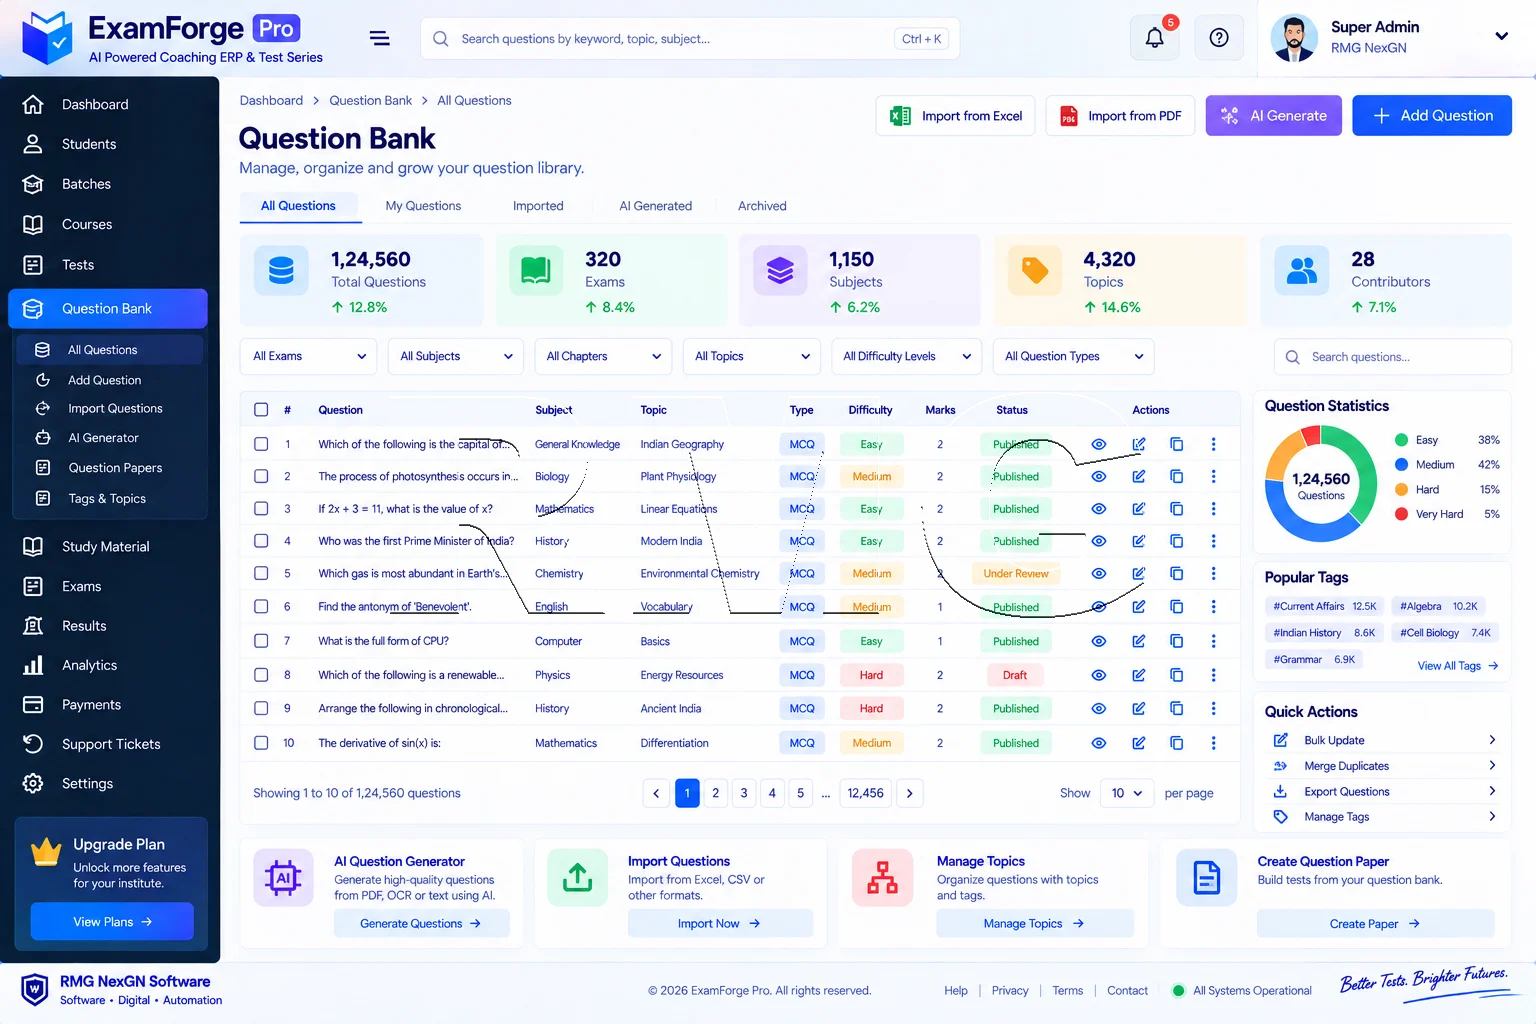Open the All Question Types dropdown

tap(1073, 356)
